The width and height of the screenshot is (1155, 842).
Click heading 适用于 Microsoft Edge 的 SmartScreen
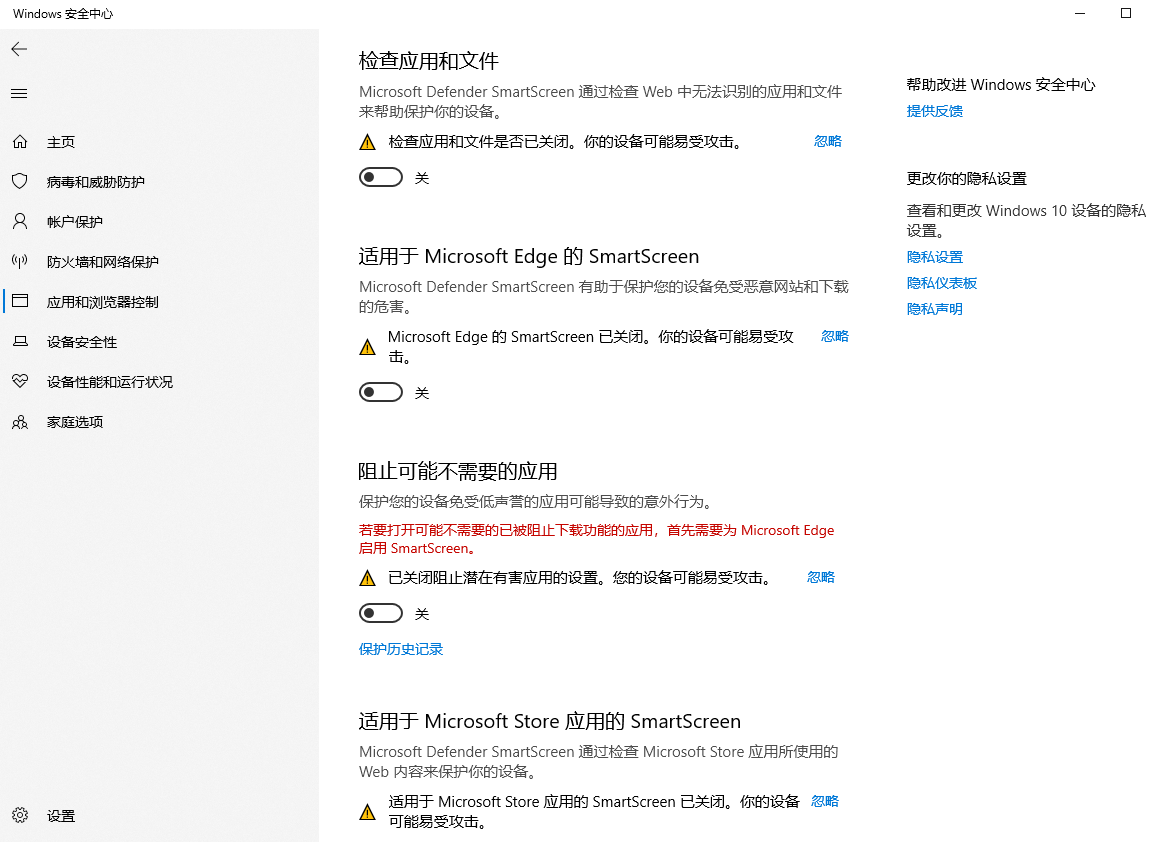pos(529,256)
